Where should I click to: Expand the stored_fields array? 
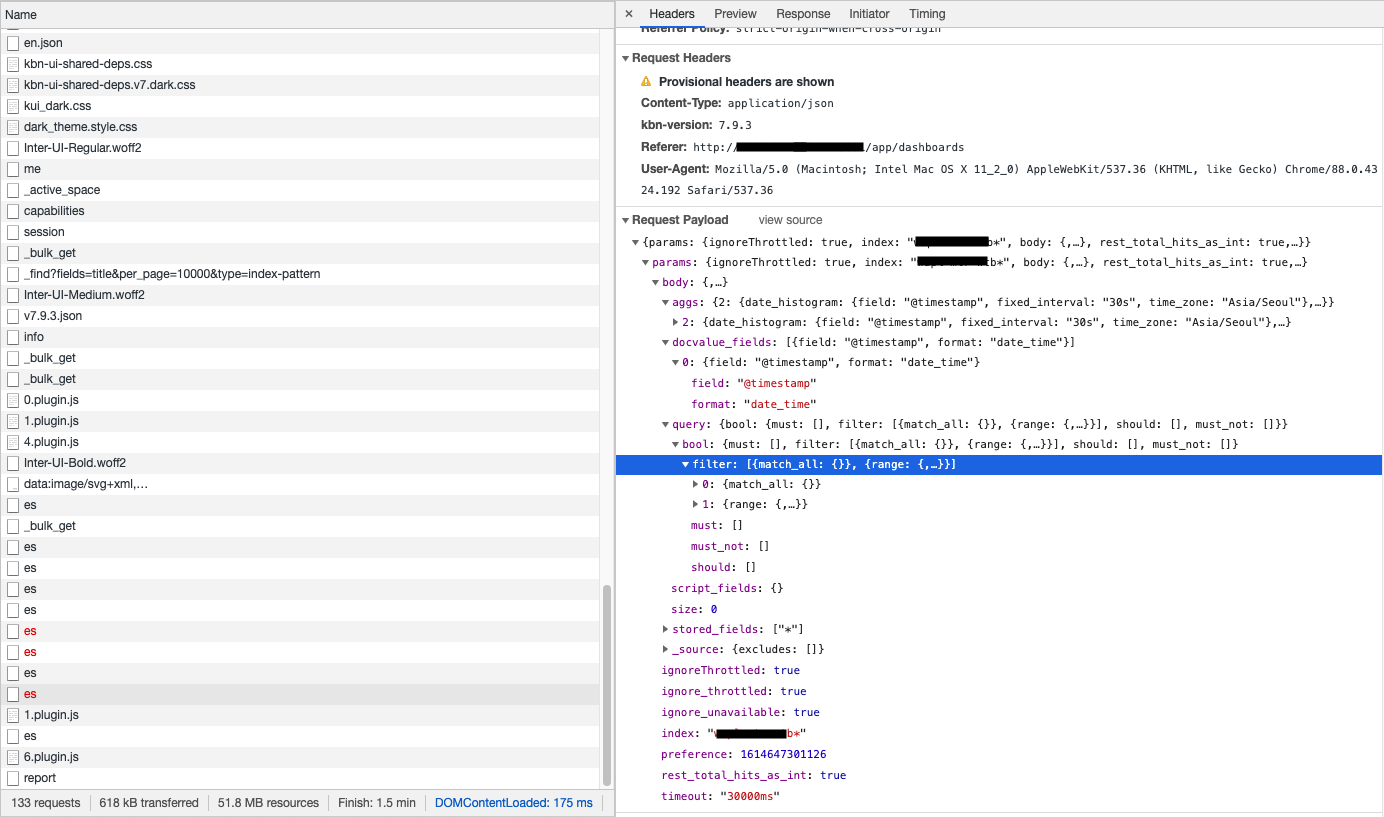point(666,629)
